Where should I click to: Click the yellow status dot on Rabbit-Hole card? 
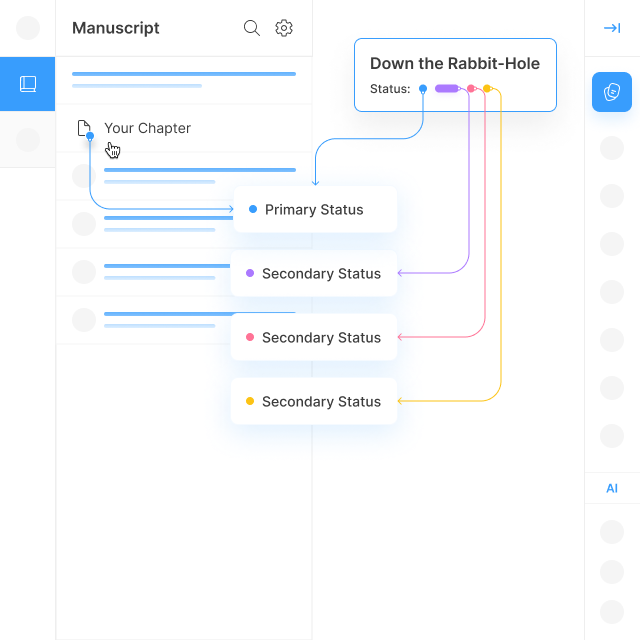pyautogui.click(x=487, y=88)
